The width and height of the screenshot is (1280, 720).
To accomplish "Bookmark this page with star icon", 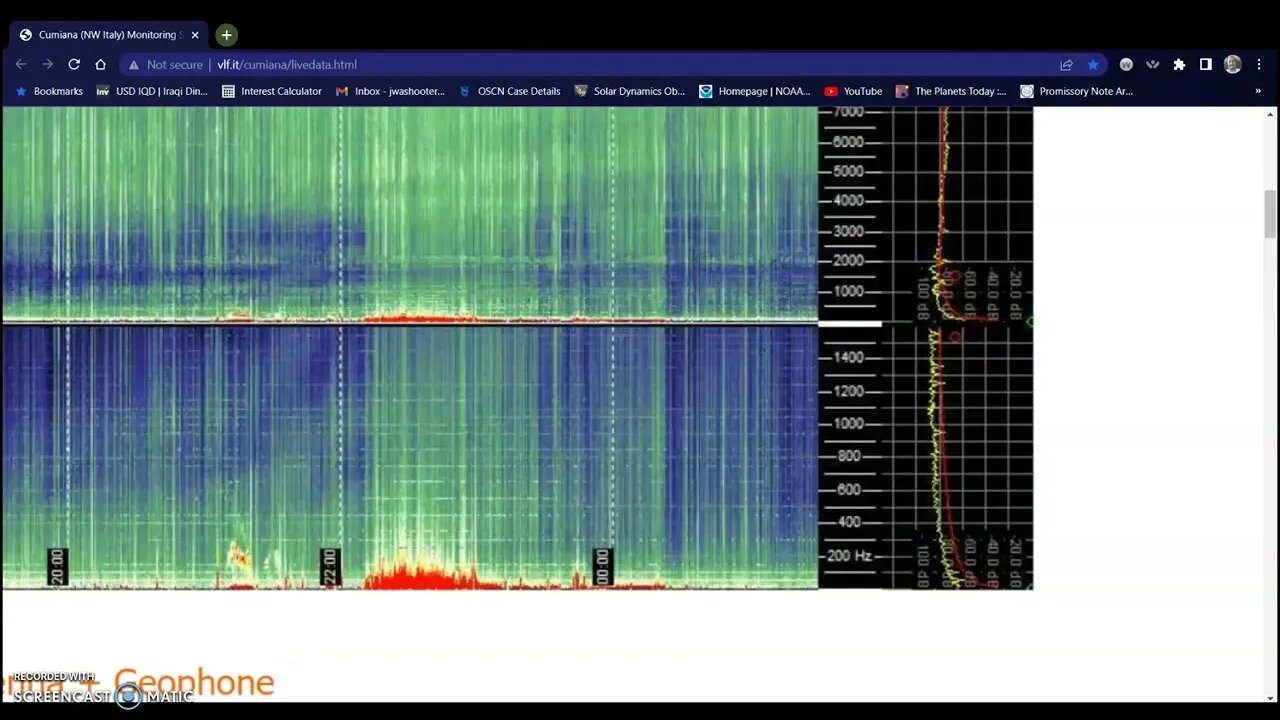I will [1093, 64].
